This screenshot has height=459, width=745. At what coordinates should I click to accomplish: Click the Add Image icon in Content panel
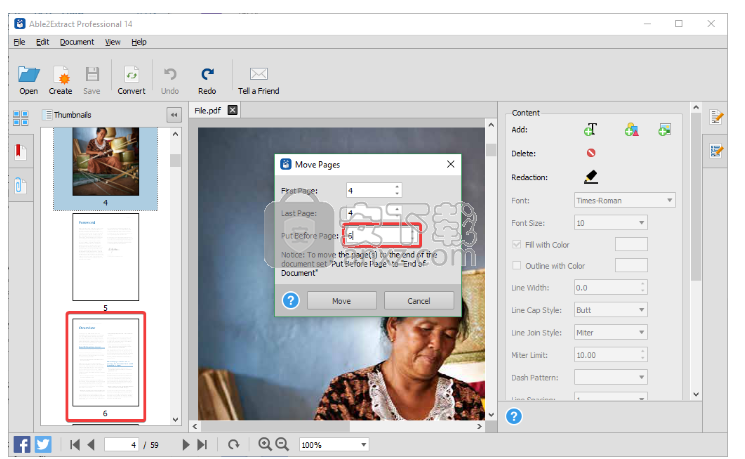point(664,129)
